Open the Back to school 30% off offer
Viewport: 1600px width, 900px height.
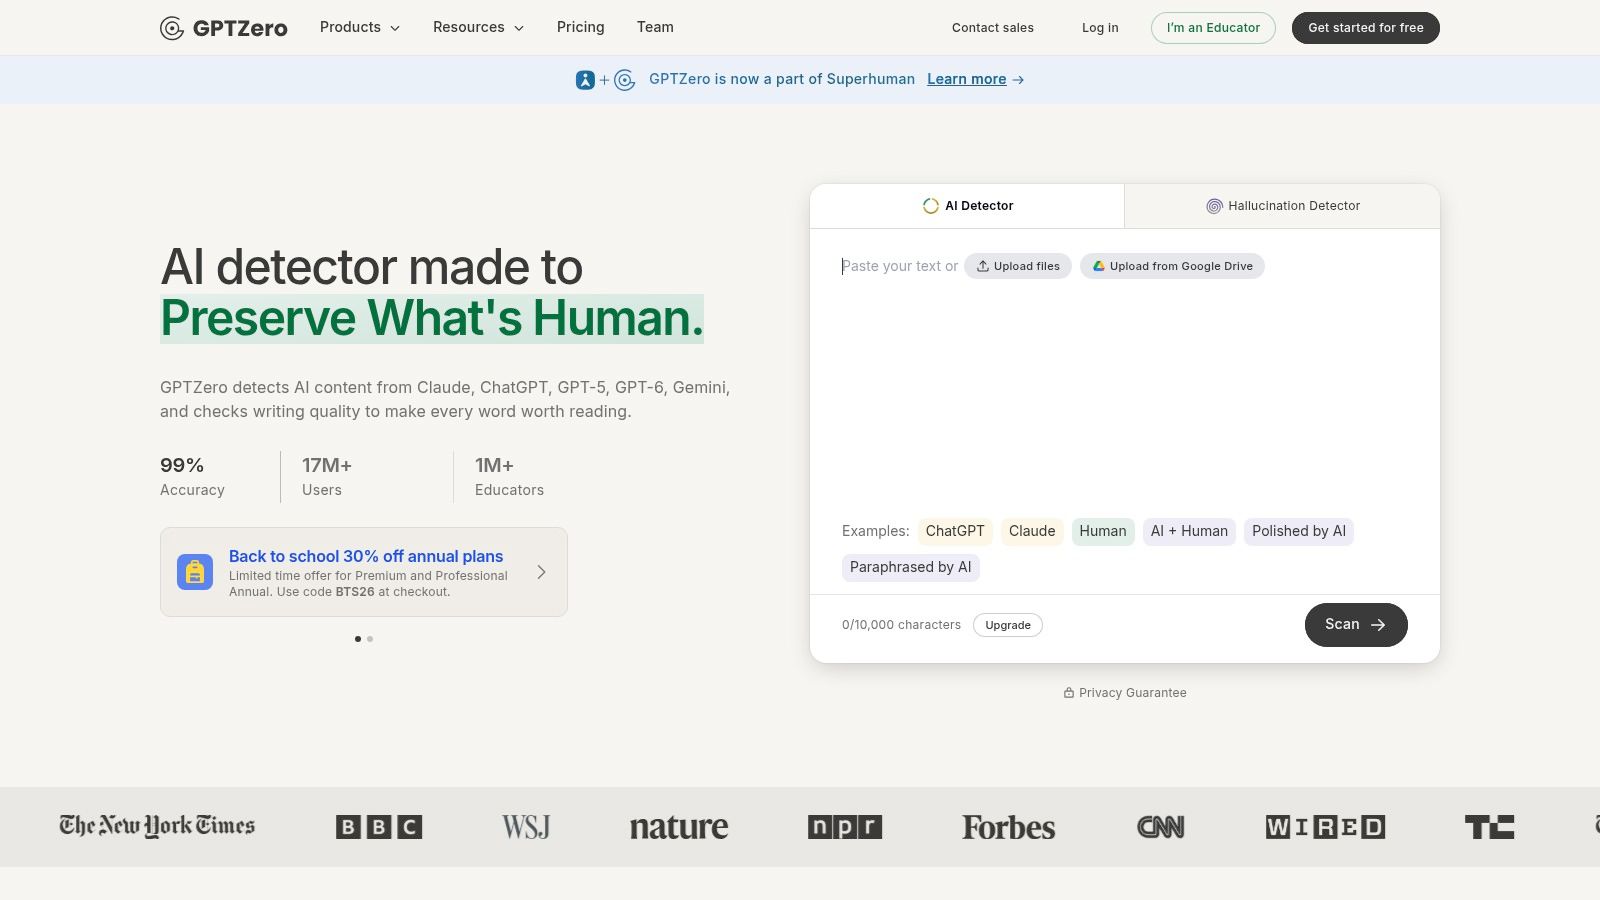click(364, 572)
